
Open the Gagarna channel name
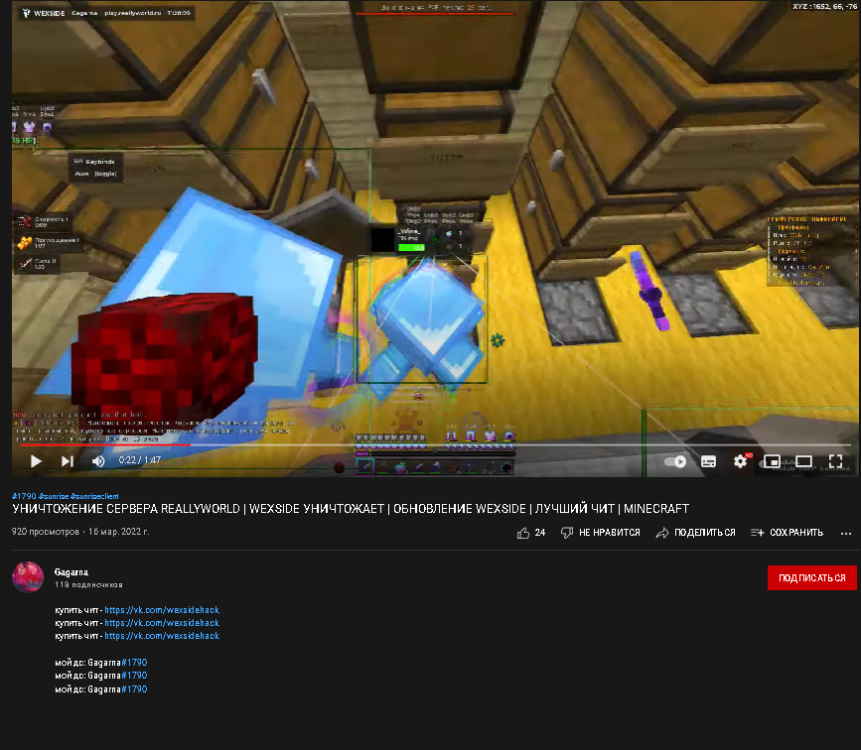tap(71, 572)
